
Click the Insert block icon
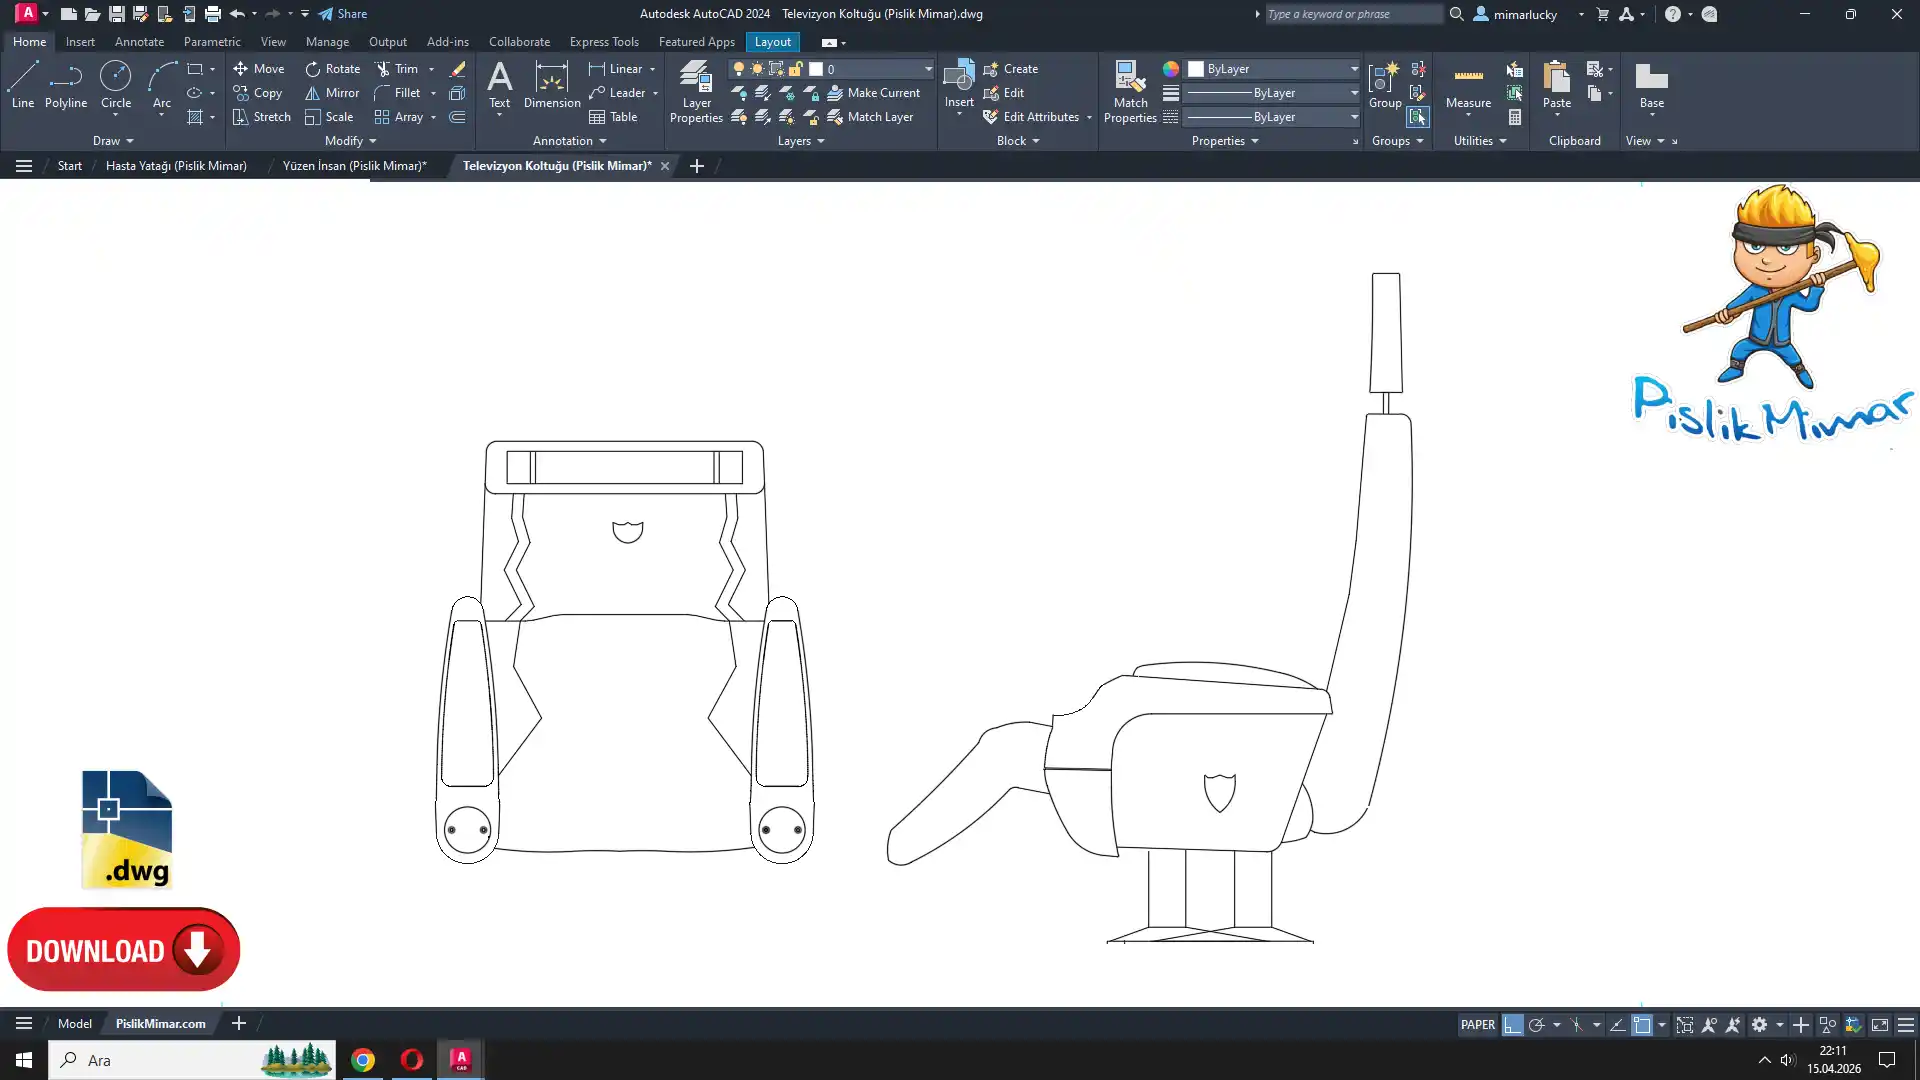tap(958, 78)
